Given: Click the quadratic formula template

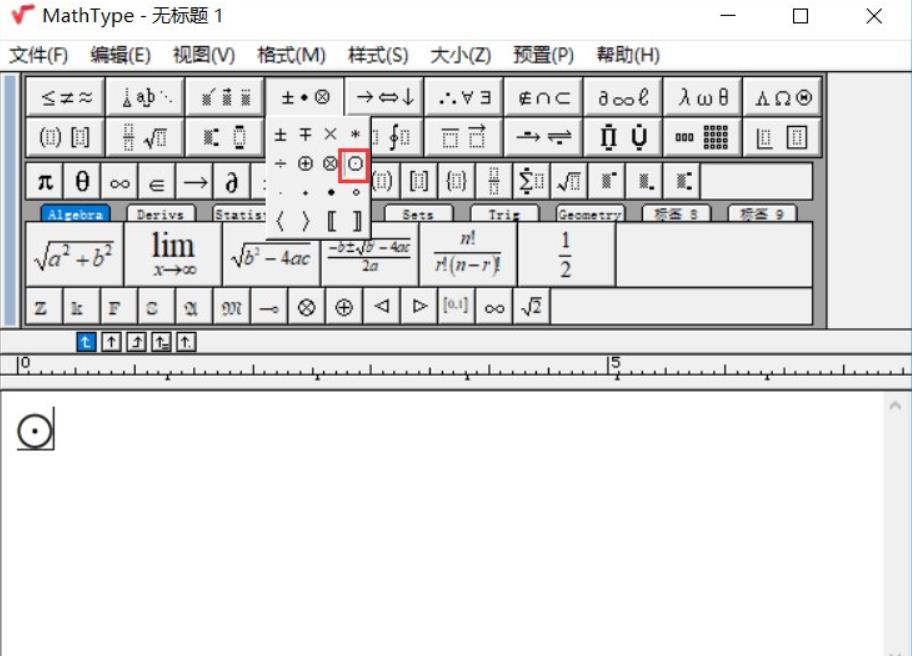Looking at the screenshot, I should pyautogui.click(x=369, y=255).
